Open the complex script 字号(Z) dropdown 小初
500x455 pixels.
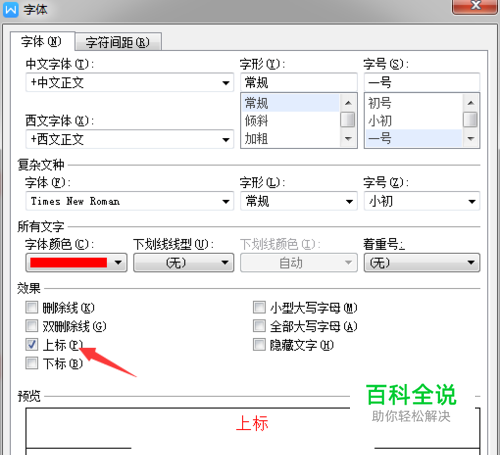tap(422, 201)
